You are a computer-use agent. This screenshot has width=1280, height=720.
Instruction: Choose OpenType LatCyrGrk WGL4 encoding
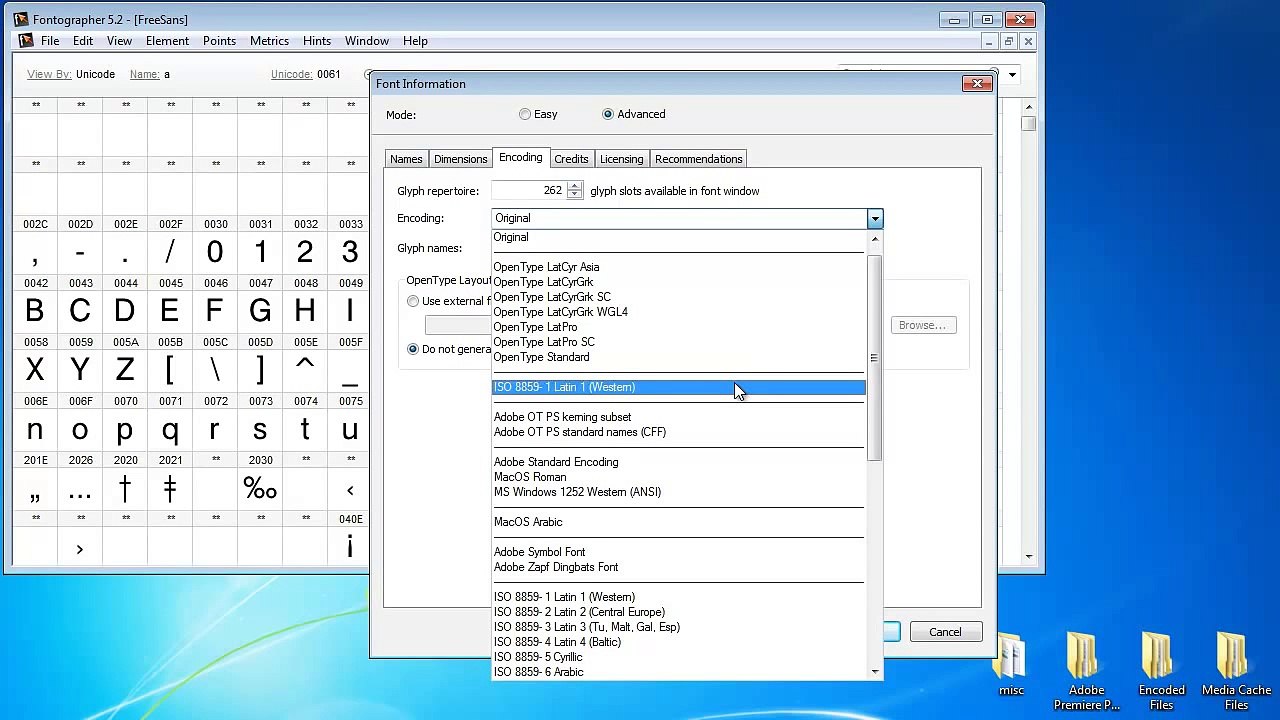pyautogui.click(x=678, y=312)
